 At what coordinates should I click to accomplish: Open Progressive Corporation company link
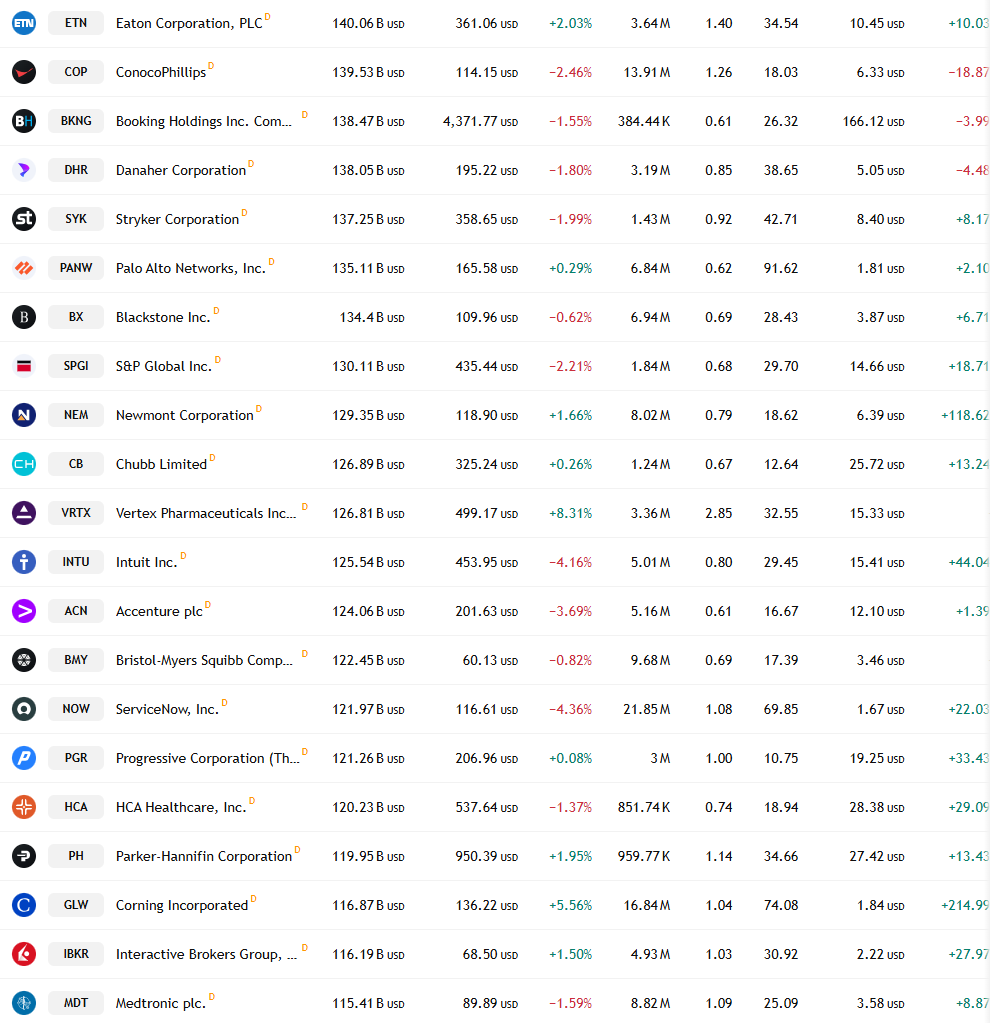pos(208,758)
